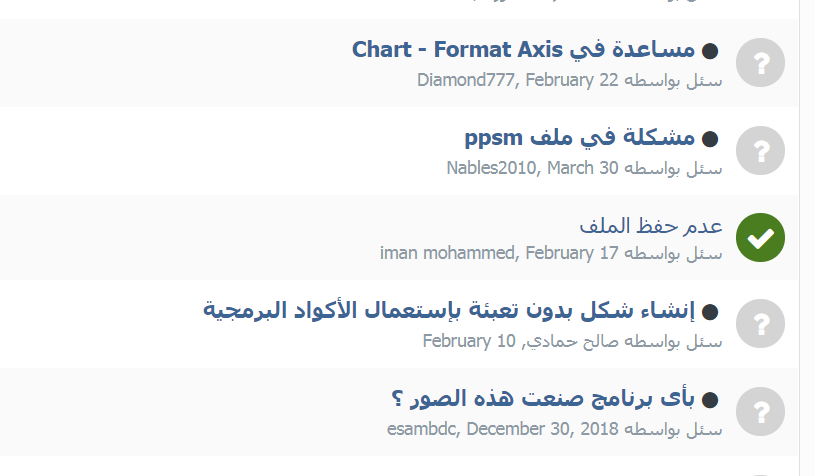Open topic بأى برنامج صنعت هذه الصور
The image size is (815, 476).
543,399
